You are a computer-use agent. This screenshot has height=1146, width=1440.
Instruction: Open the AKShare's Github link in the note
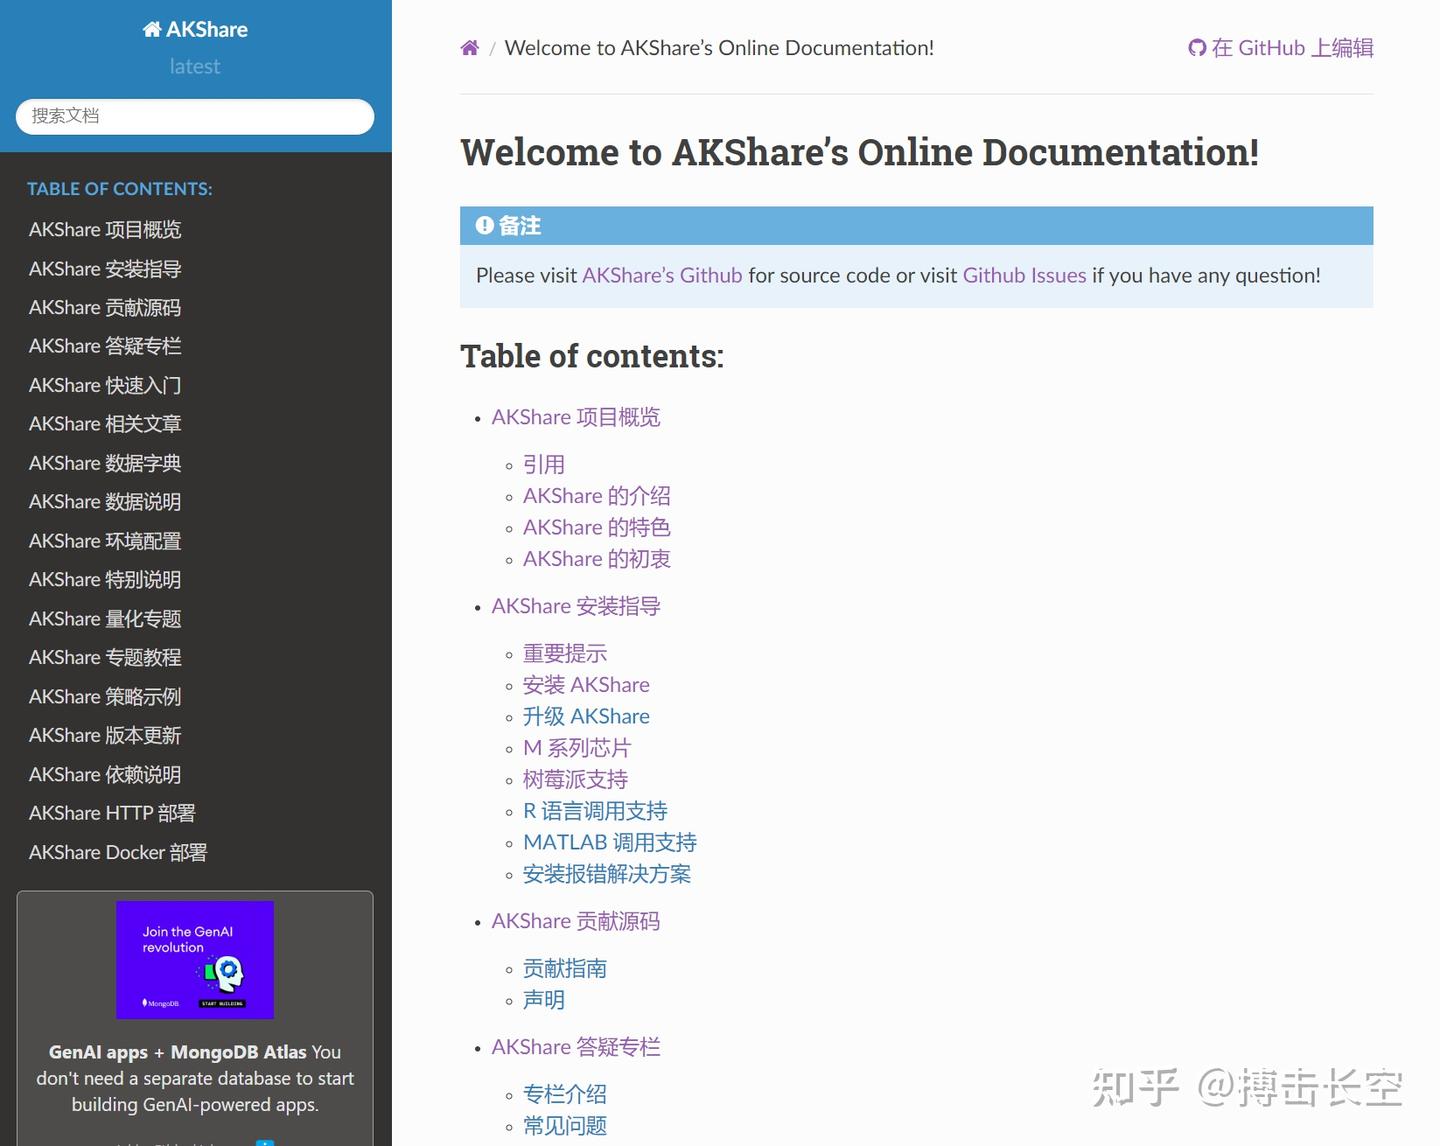662,275
